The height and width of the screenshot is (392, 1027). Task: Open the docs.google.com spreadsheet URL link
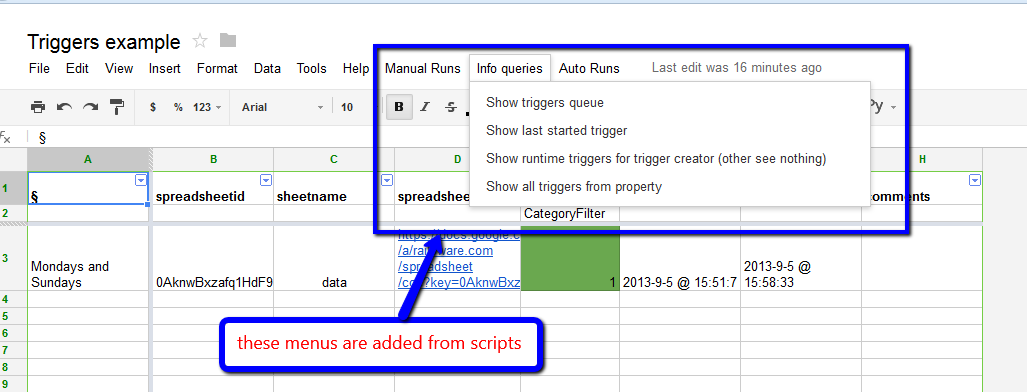pyautogui.click(x=458, y=259)
